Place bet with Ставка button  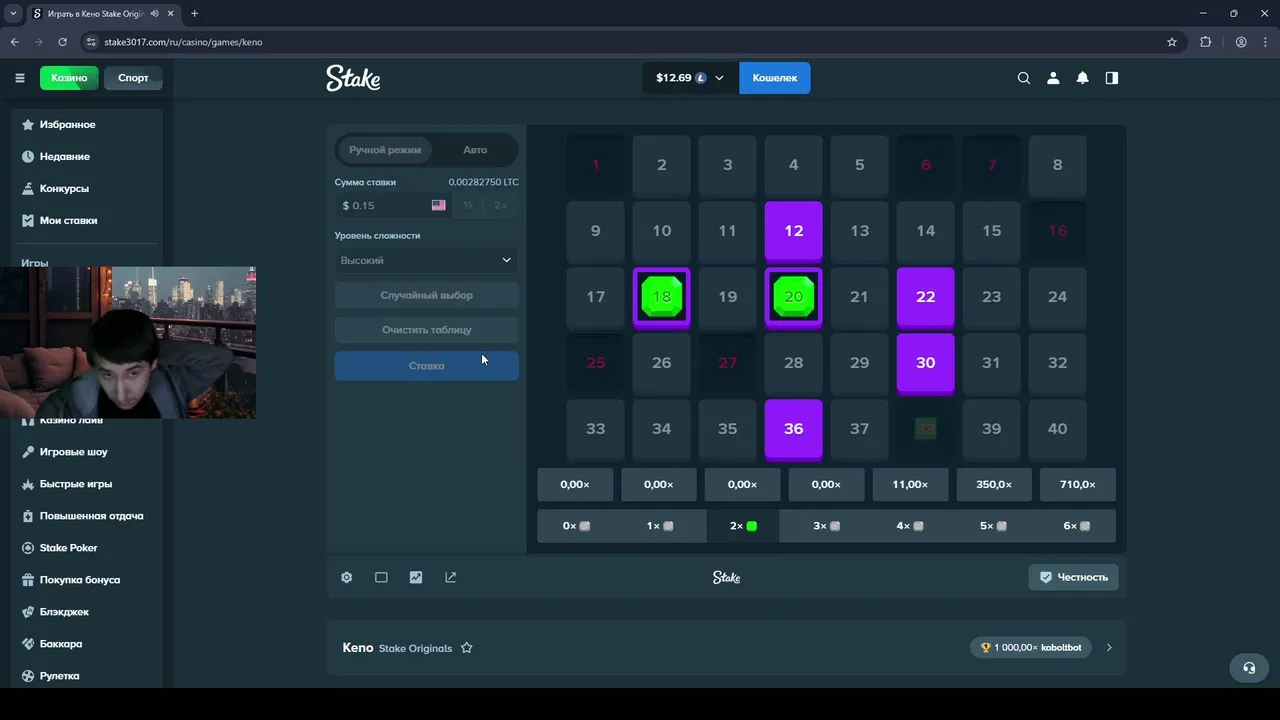tap(427, 366)
